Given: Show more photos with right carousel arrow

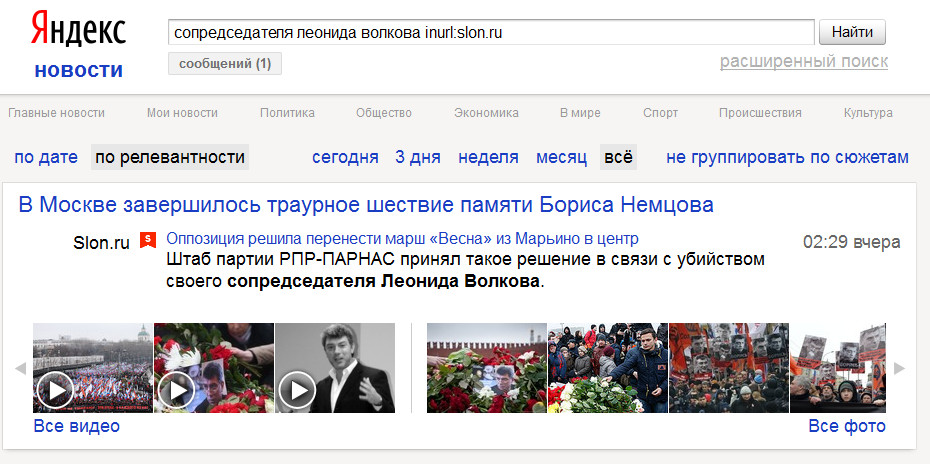Looking at the screenshot, I should point(900,368).
